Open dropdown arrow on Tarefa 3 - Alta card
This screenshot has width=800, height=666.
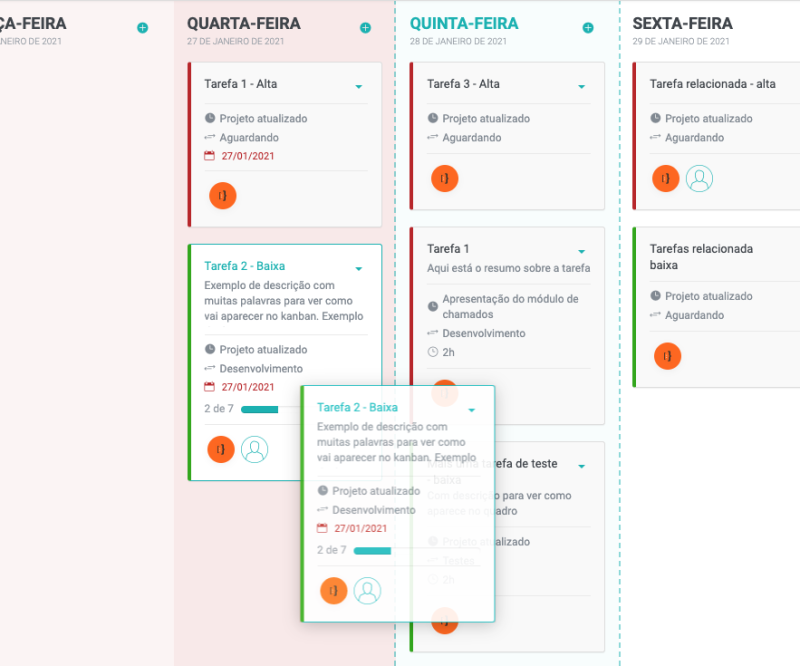[x=581, y=87]
